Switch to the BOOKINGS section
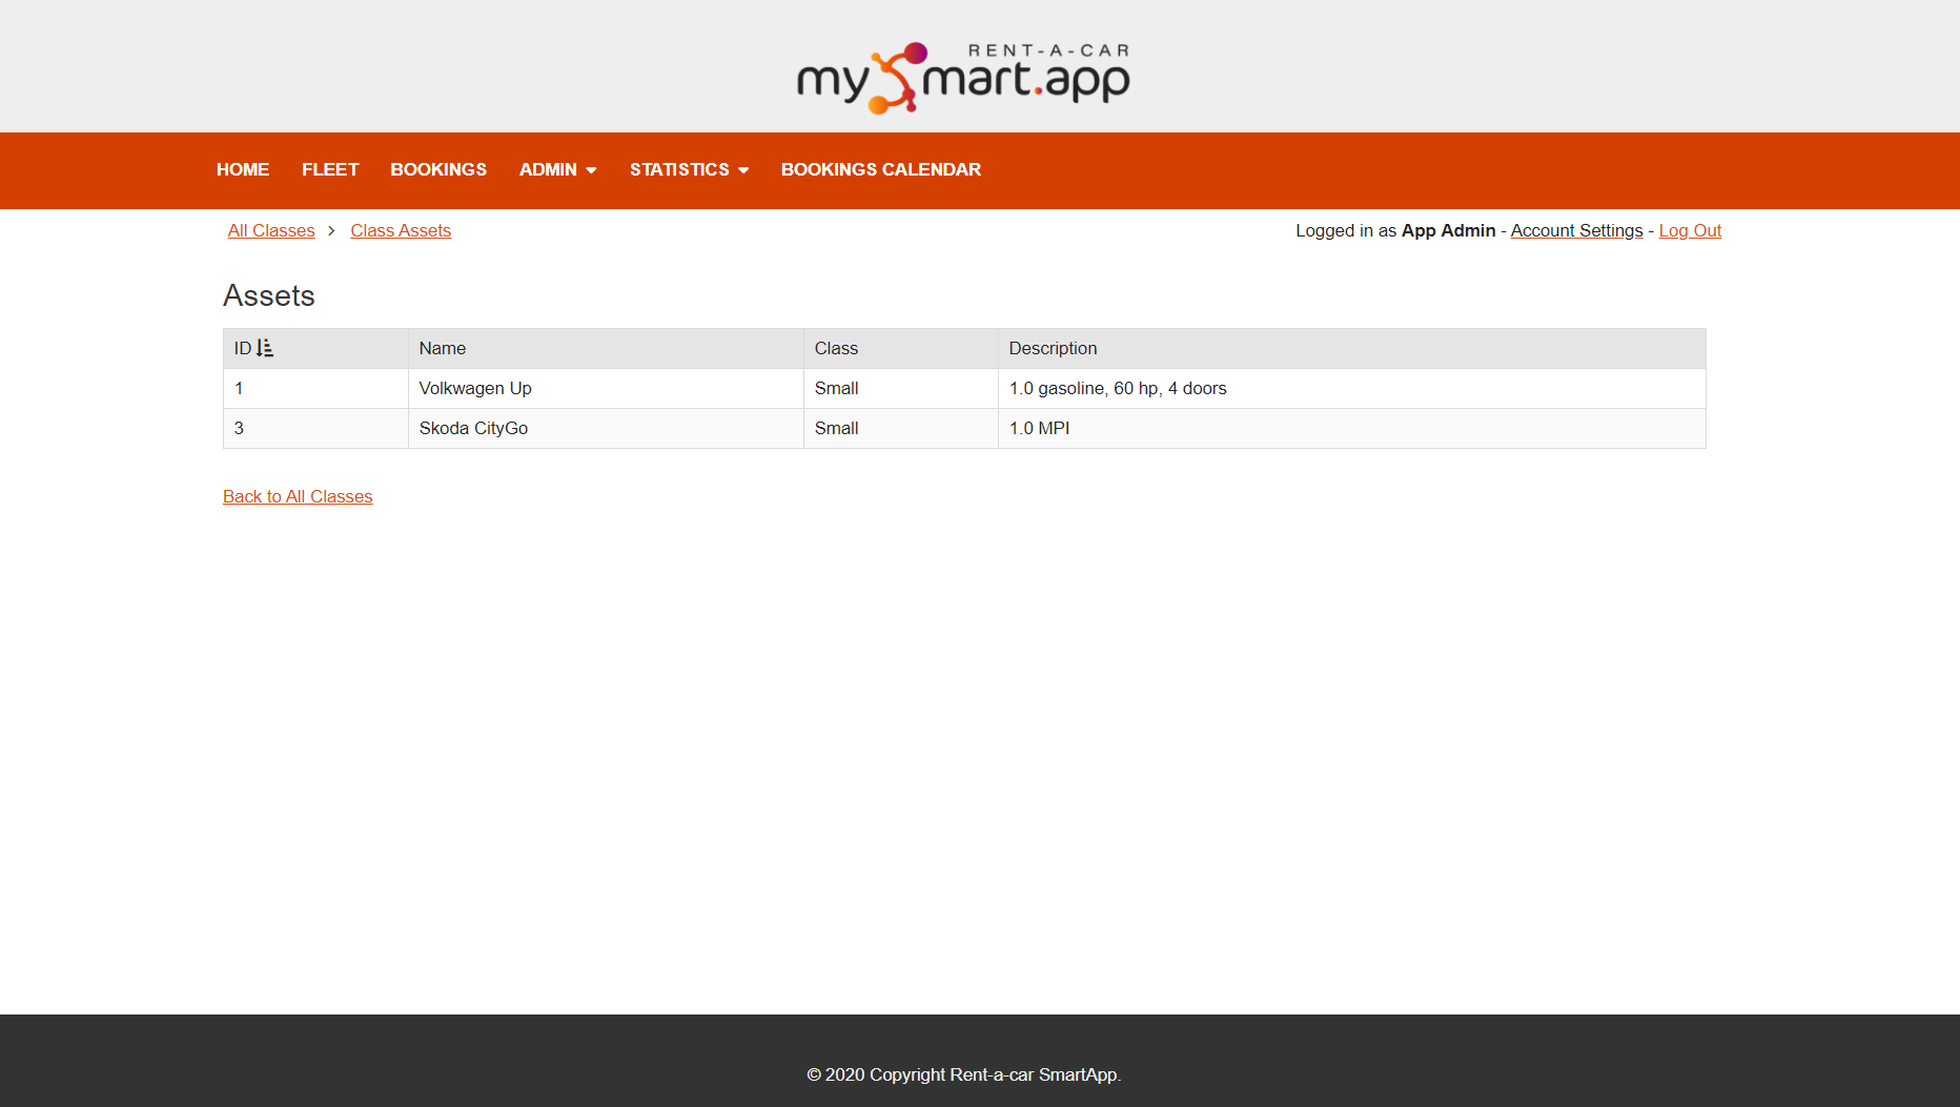1960x1107 pixels. coord(438,170)
